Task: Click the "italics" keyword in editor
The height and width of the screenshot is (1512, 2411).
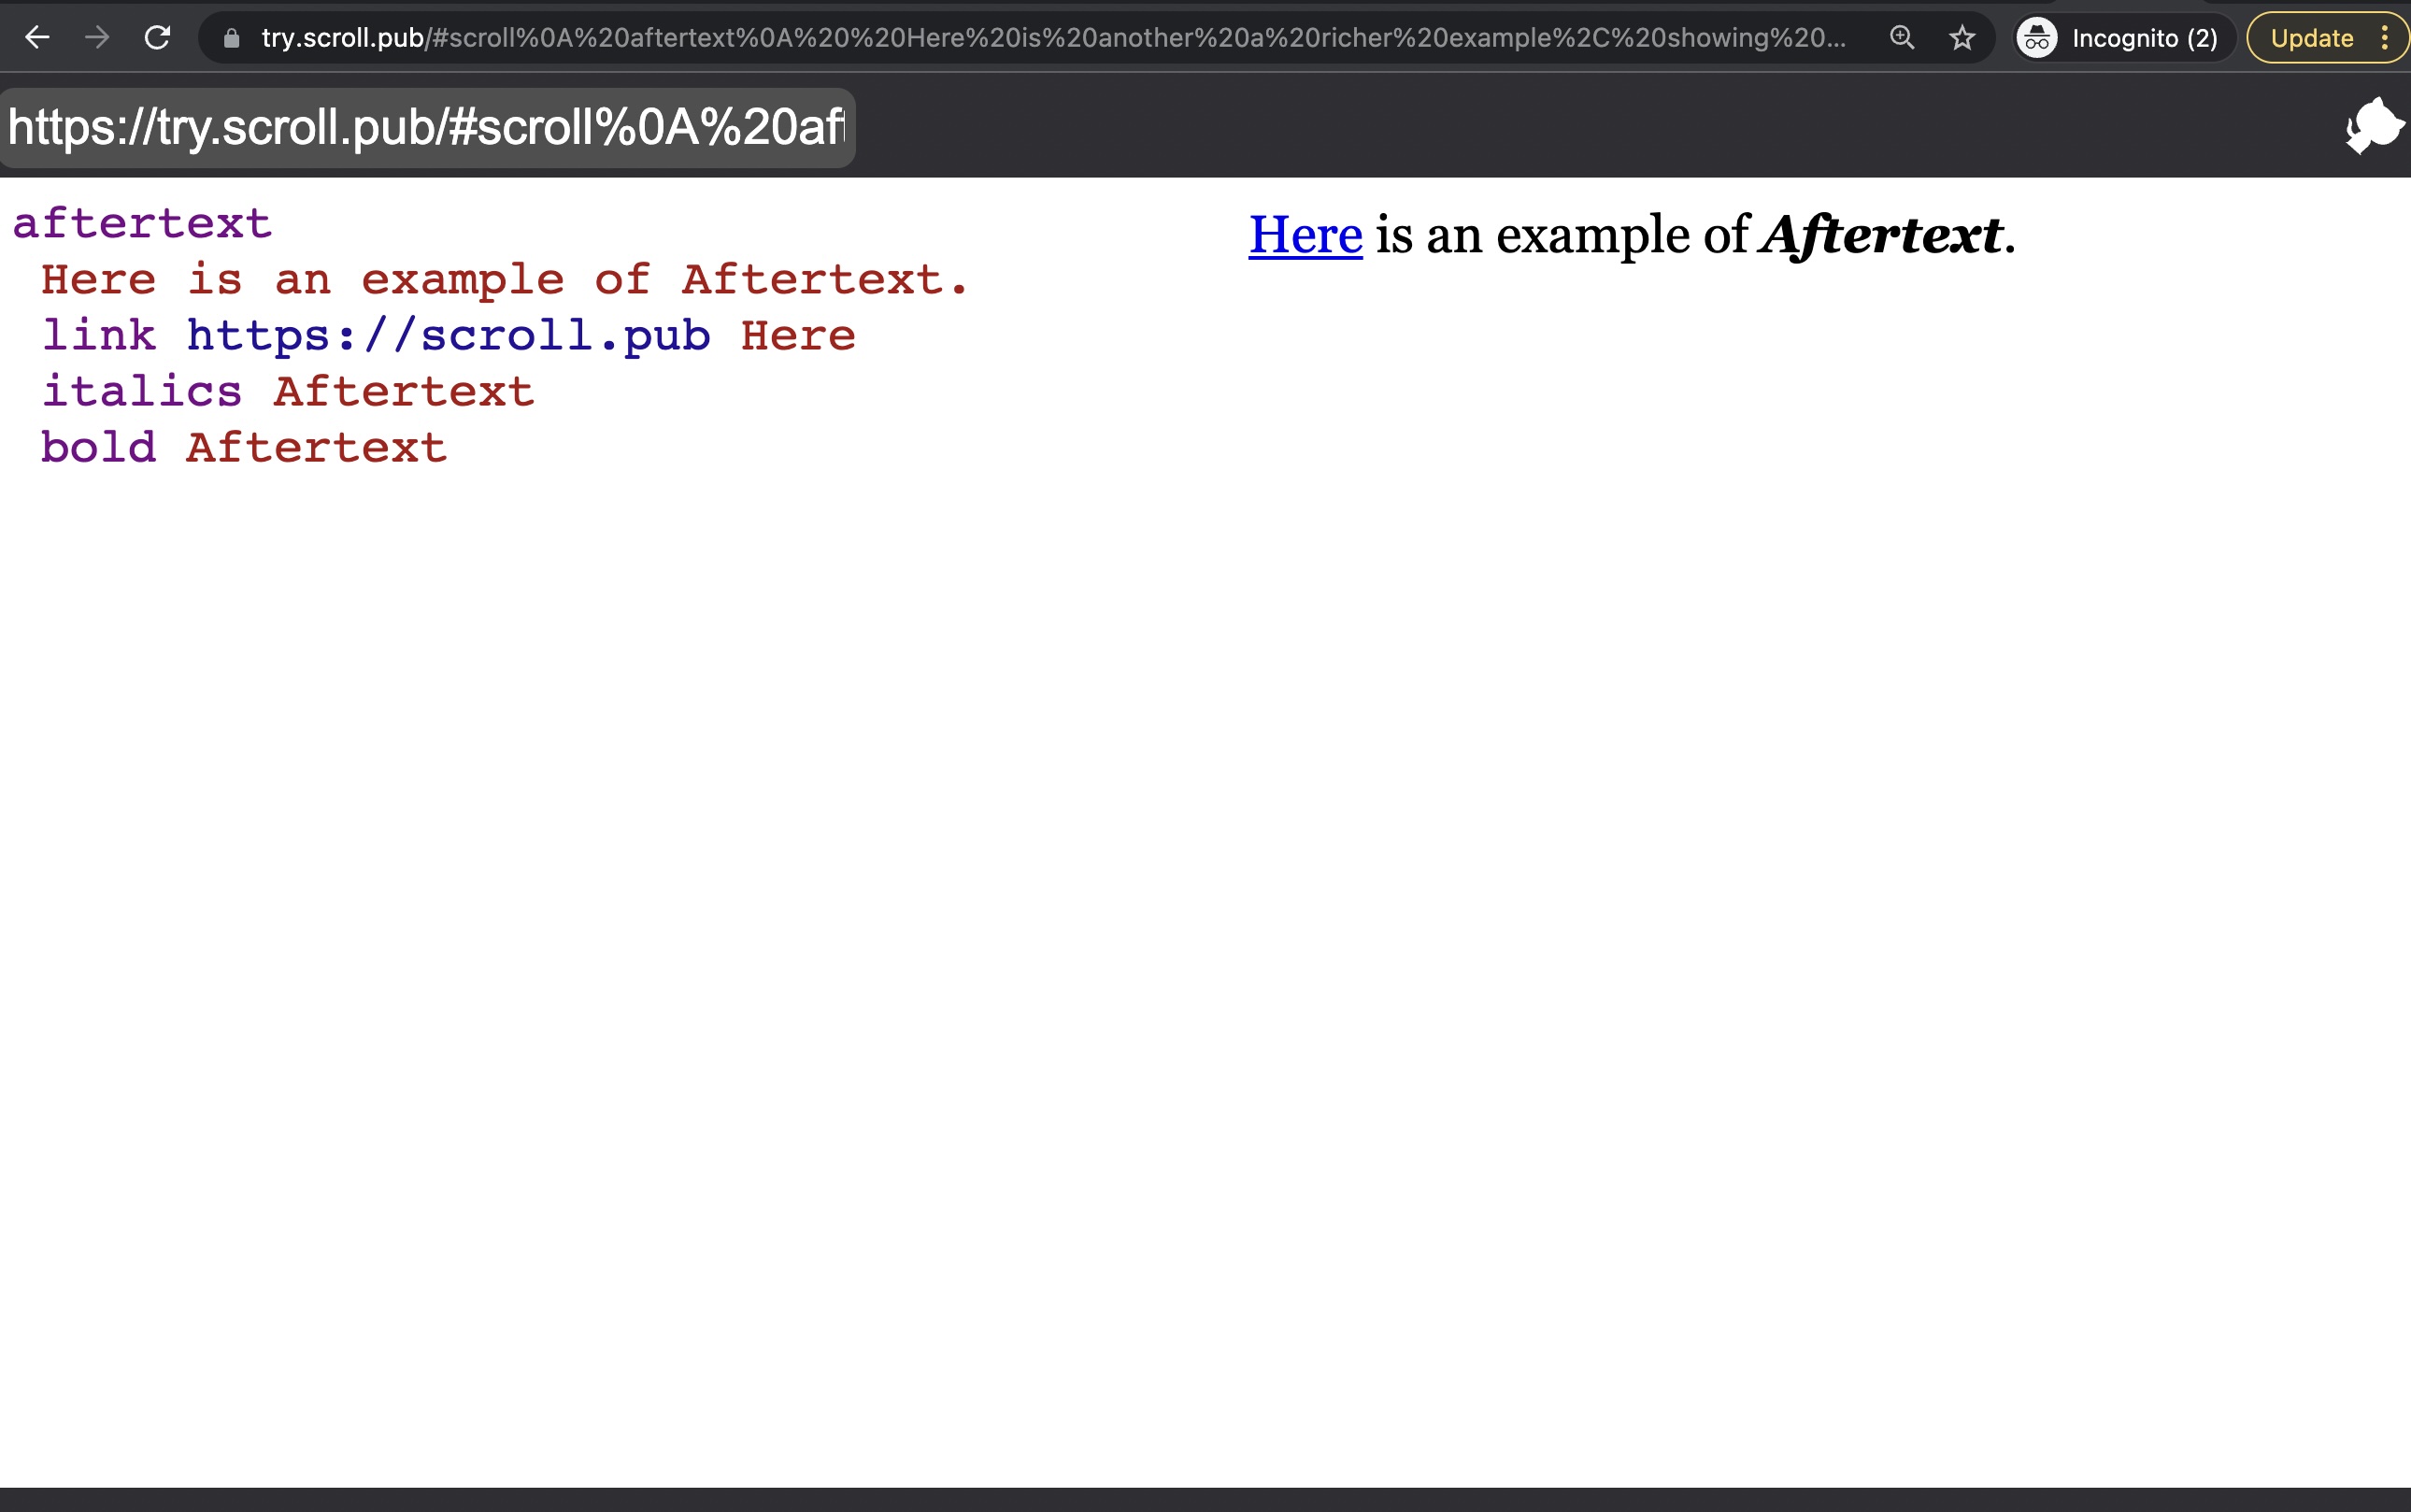Action: click(x=142, y=391)
